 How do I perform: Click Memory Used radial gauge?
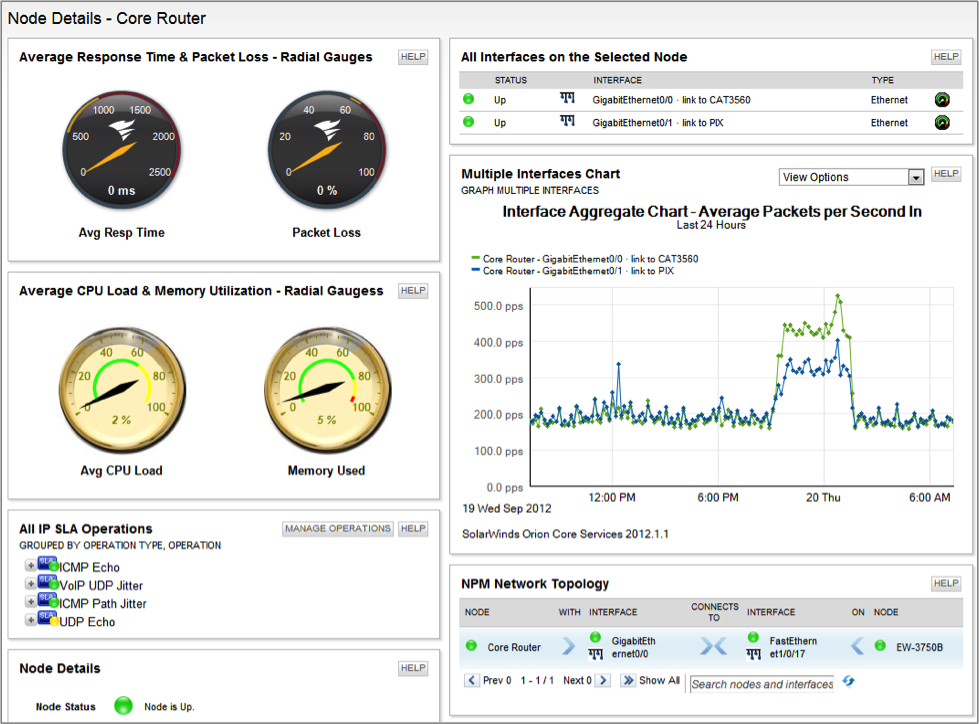point(327,389)
